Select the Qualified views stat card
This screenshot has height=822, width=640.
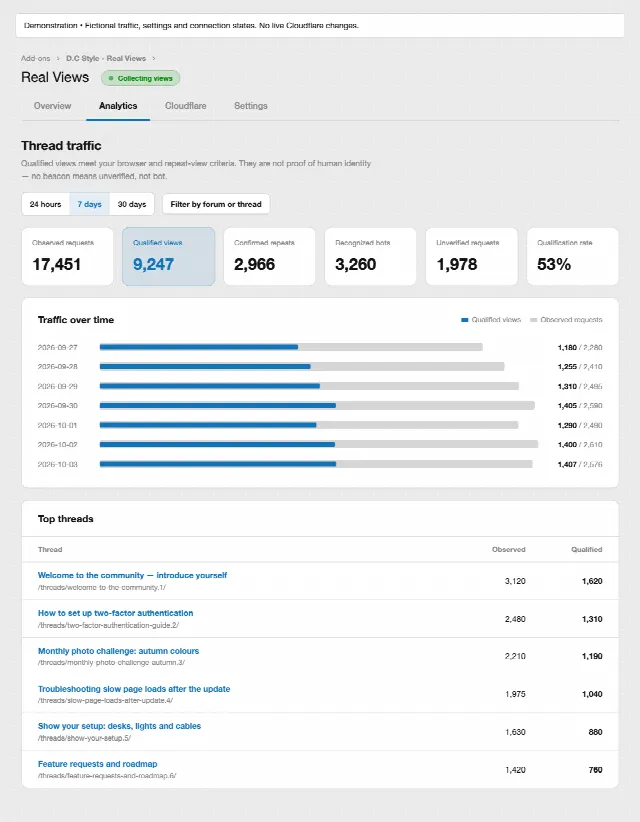168,256
